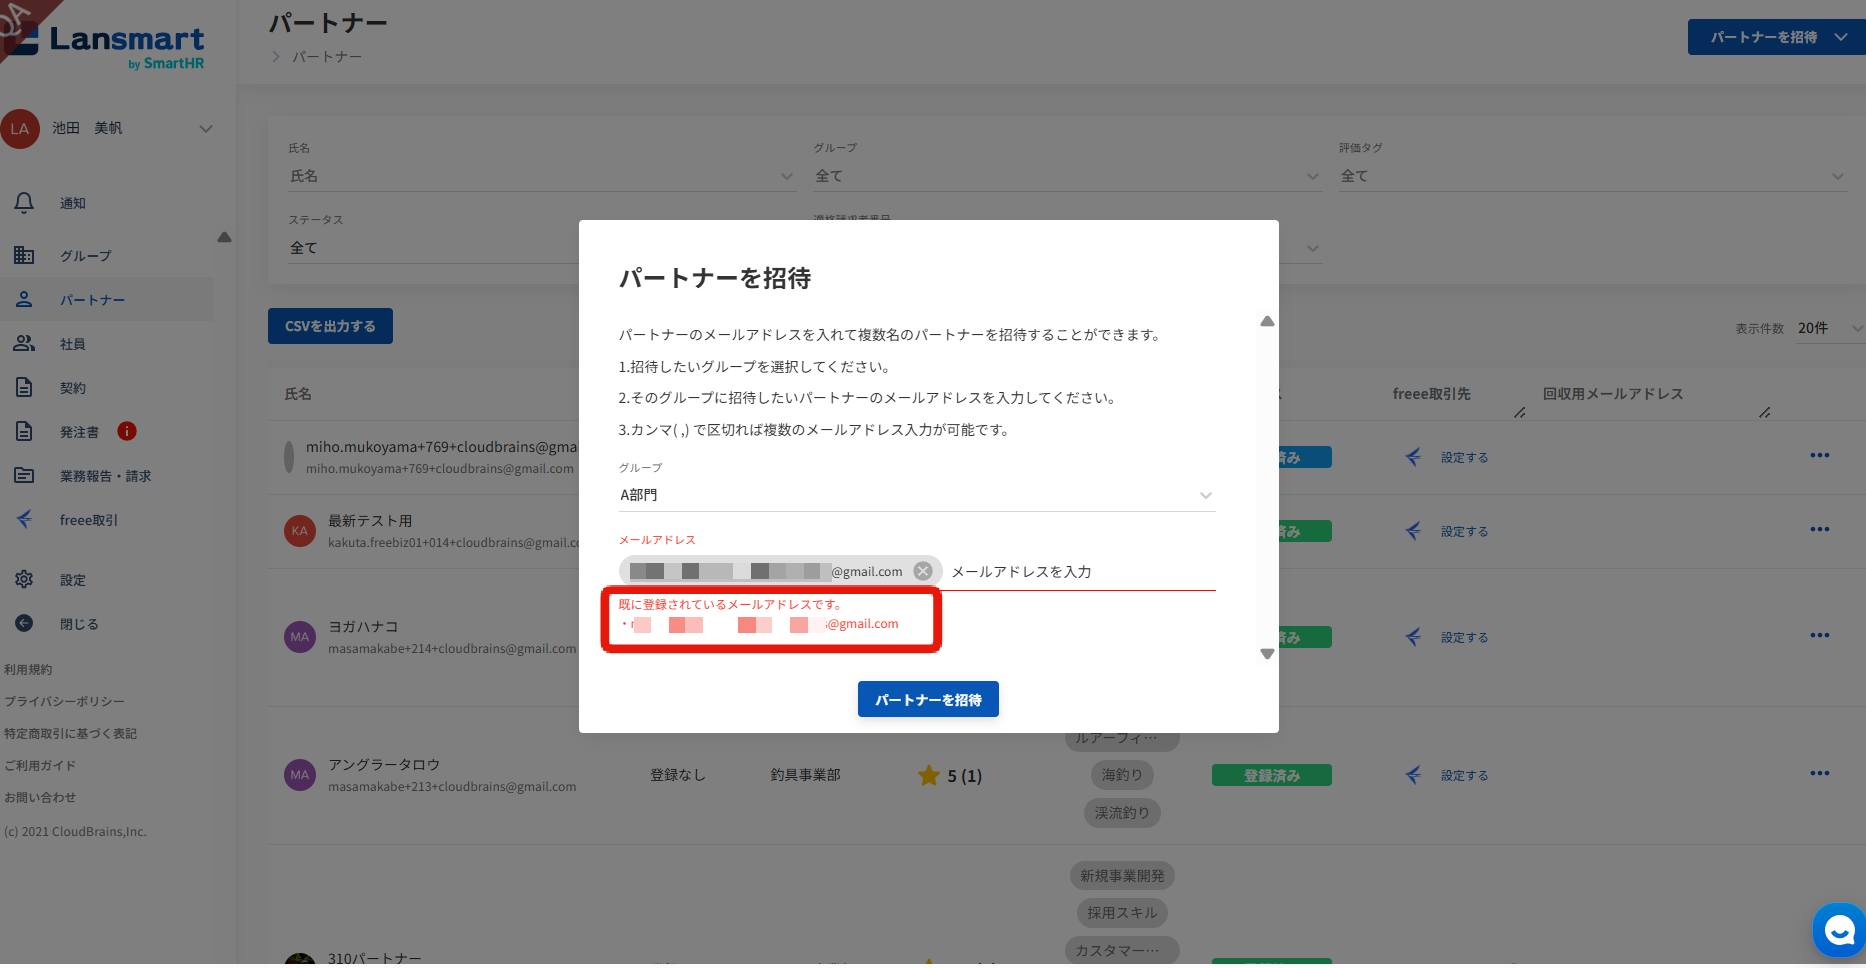Go to 業務報告・請求 in the sidebar
Screen dimensions: 1866x968
tap(106, 476)
